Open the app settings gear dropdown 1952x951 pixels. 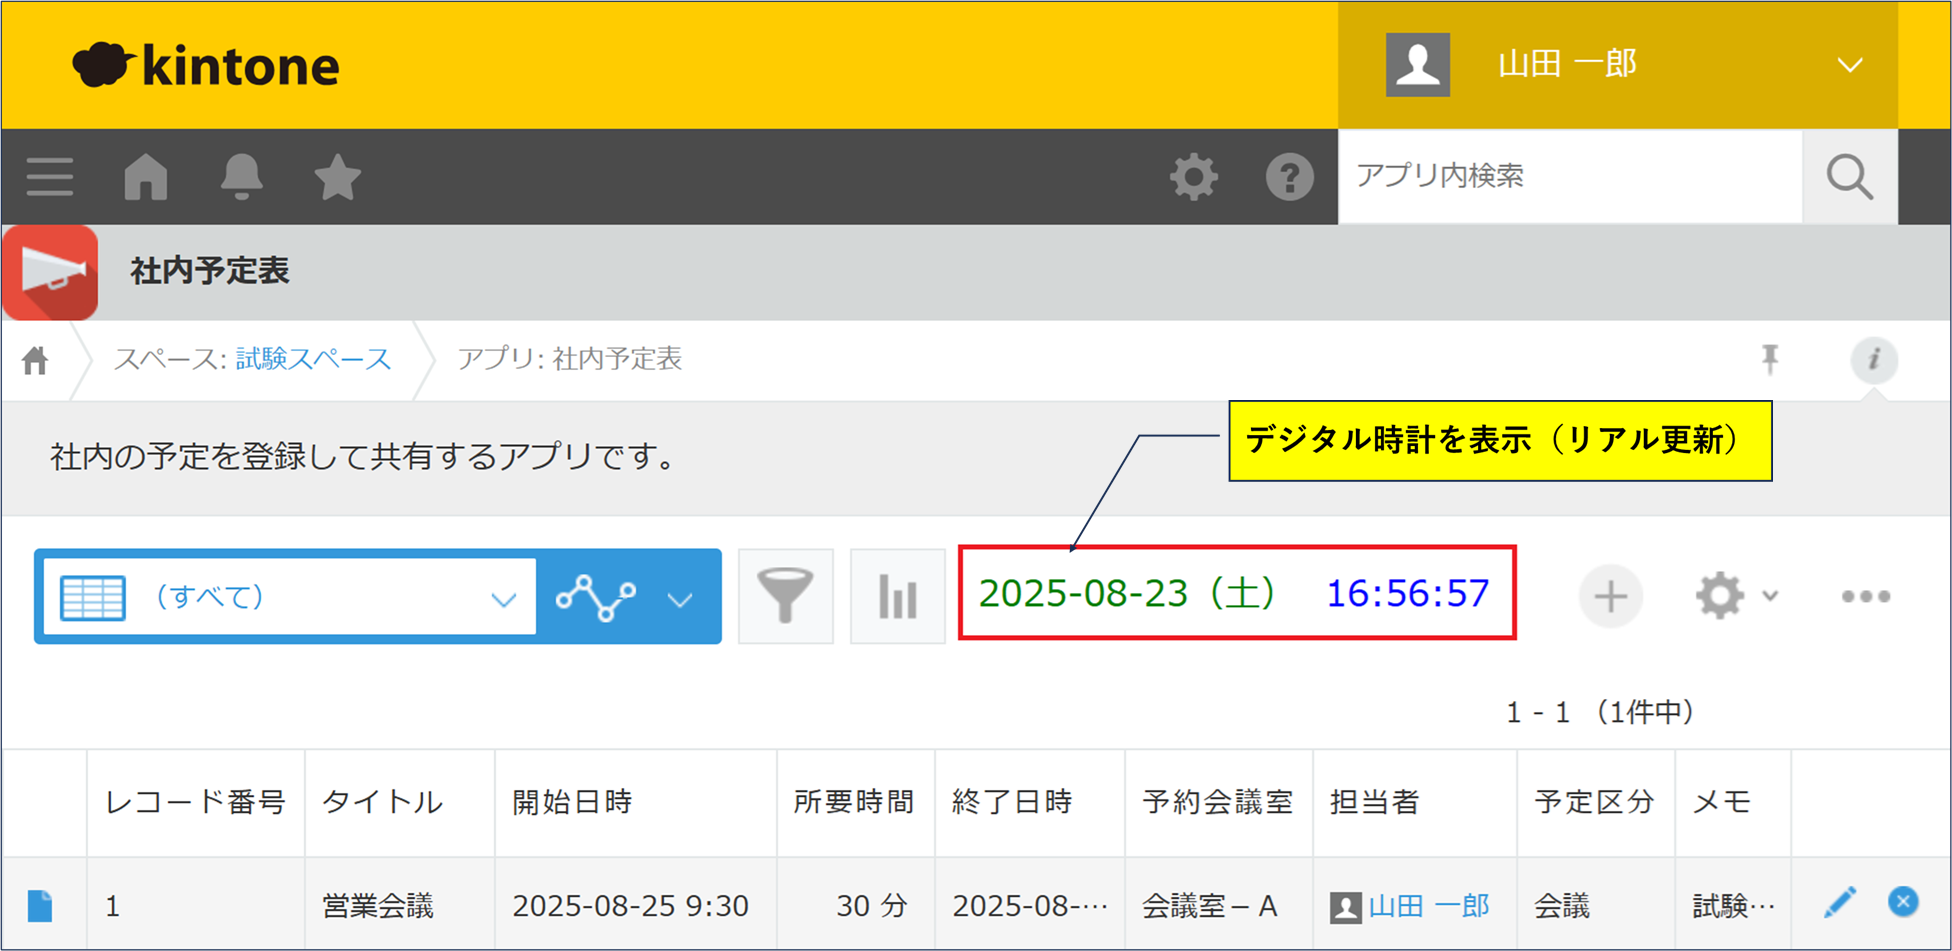pos(1735,596)
